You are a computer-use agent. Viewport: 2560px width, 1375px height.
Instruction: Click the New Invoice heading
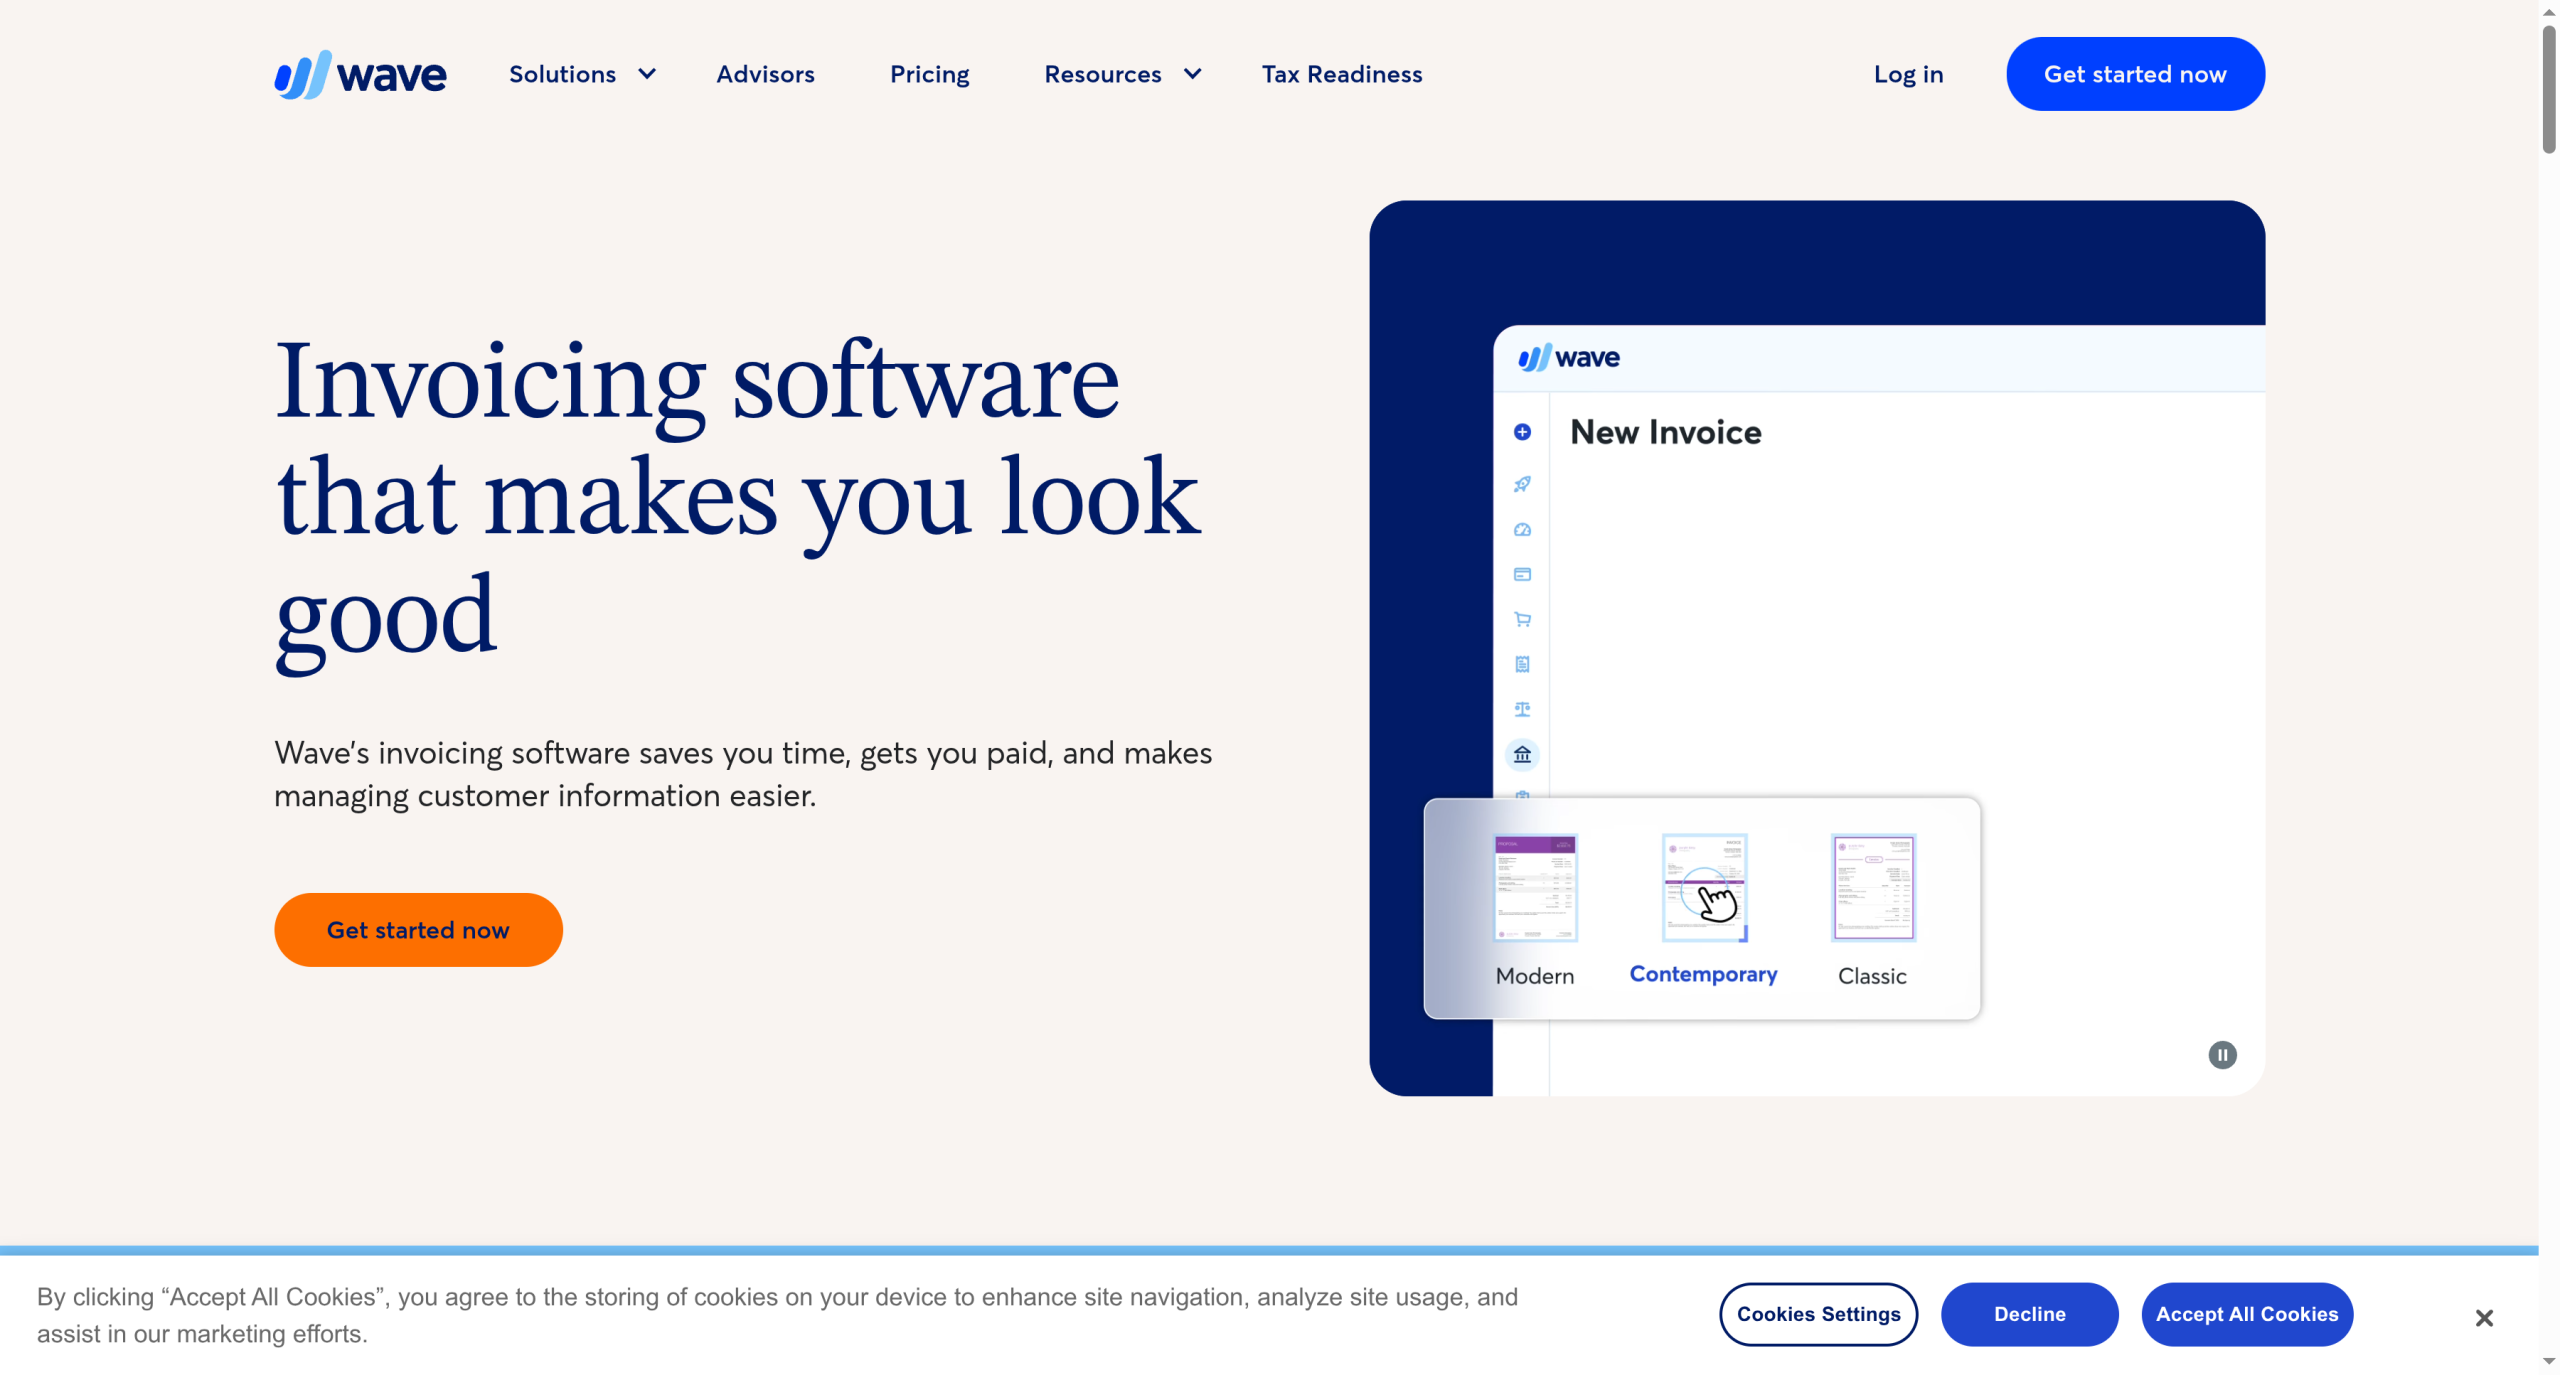pos(1665,432)
